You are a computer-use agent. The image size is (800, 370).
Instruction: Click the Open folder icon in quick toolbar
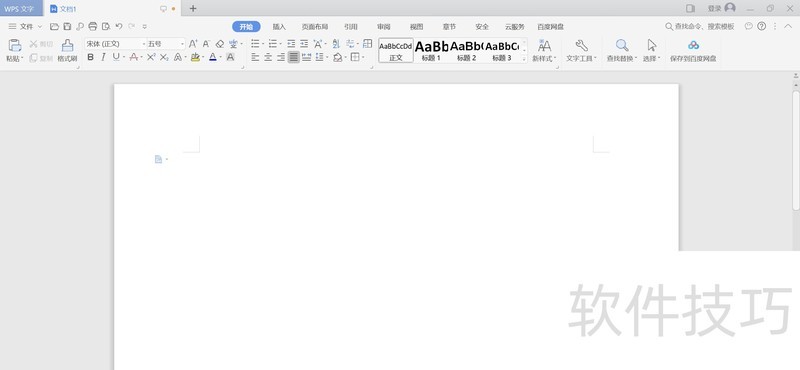(54, 27)
